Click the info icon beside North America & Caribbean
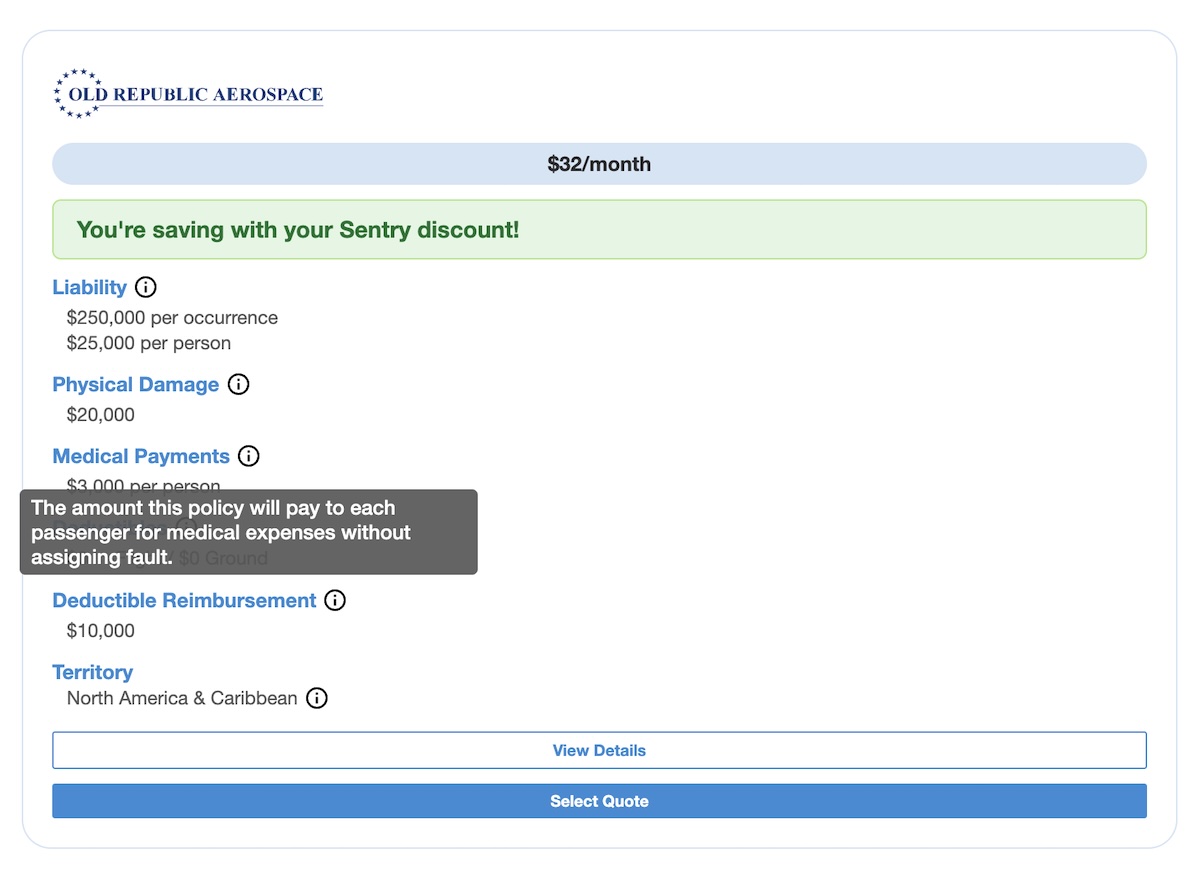The width and height of the screenshot is (1200, 880). (317, 698)
